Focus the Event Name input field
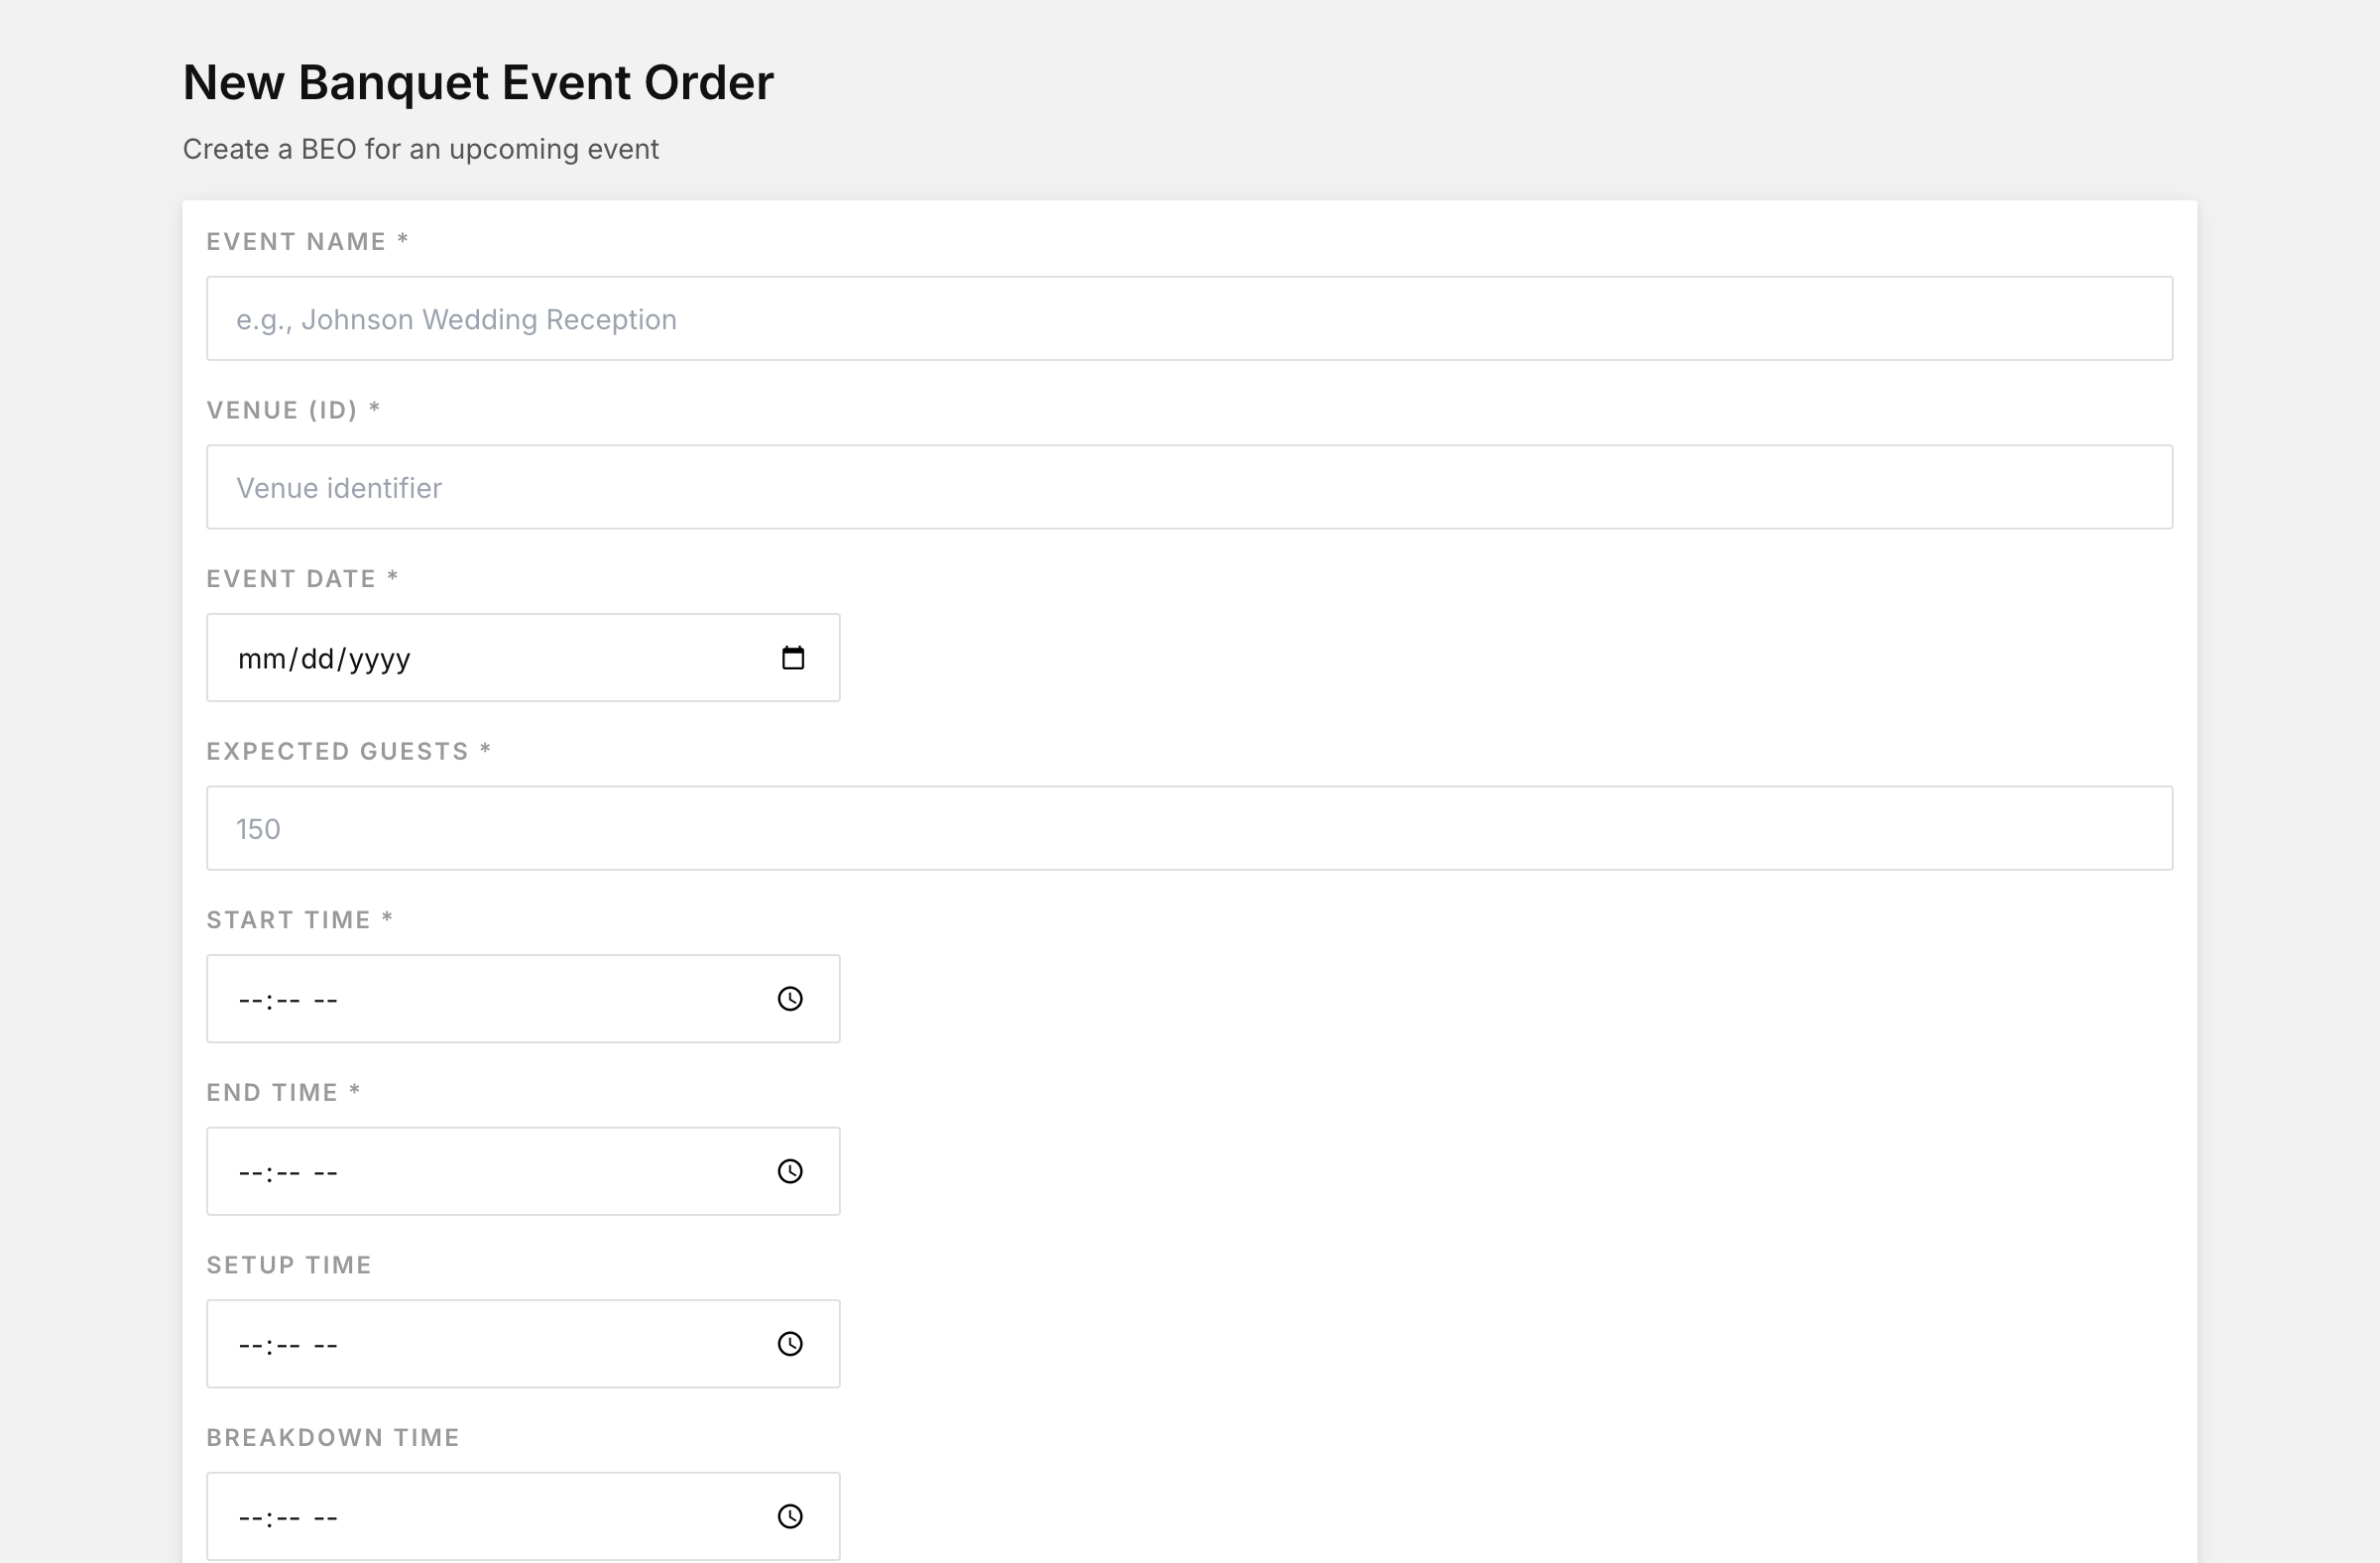This screenshot has height=1563, width=2380. pyautogui.click(x=1189, y=318)
